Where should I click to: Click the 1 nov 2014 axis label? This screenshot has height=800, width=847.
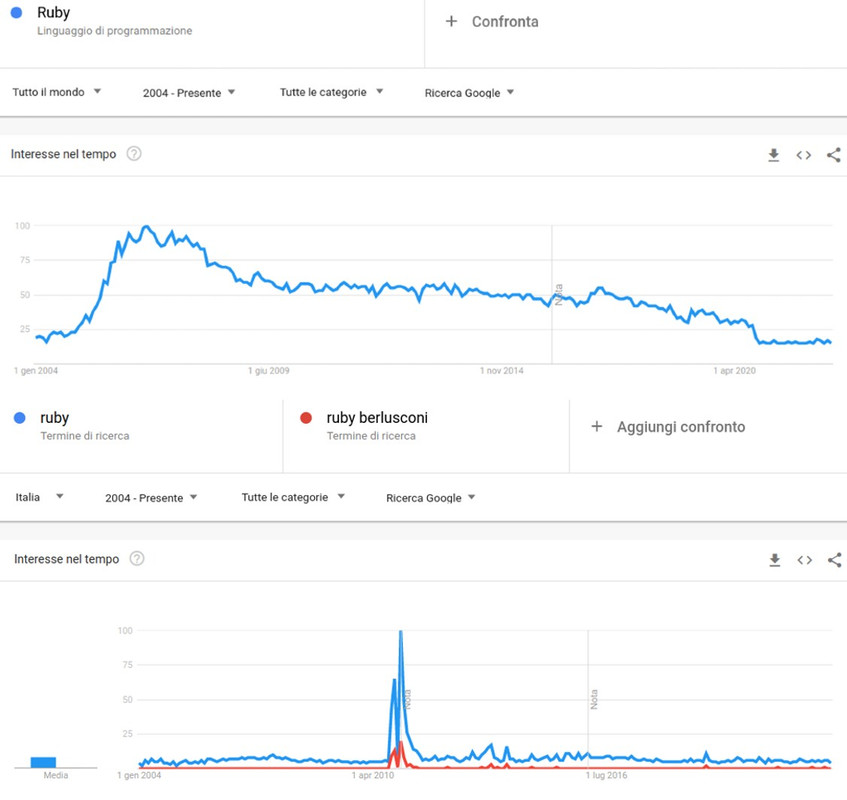click(502, 371)
